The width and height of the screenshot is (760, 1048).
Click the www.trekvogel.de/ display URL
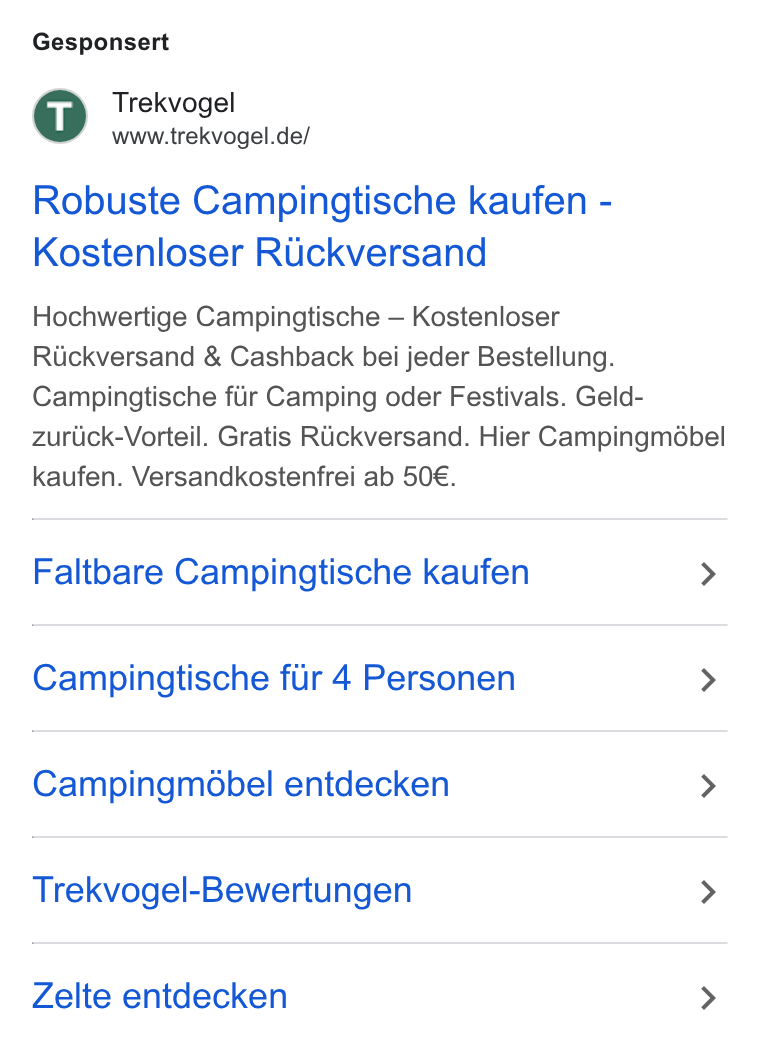click(x=211, y=136)
